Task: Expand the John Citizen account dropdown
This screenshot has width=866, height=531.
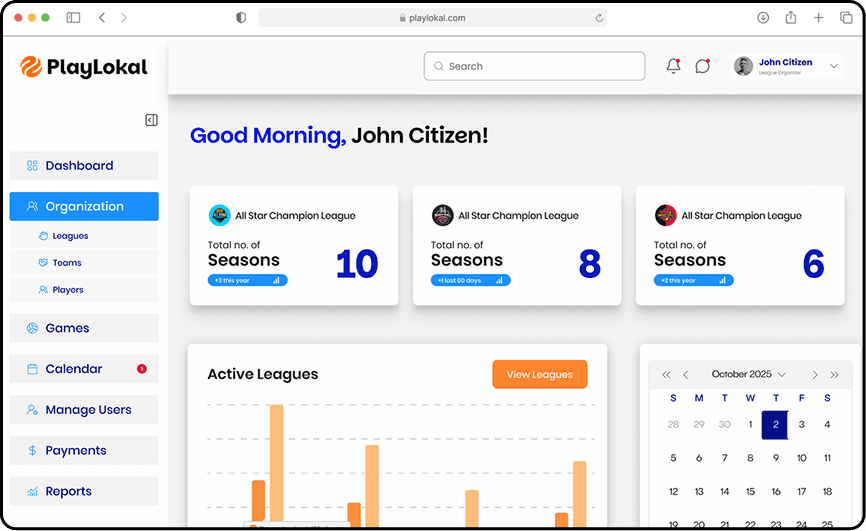Action: 834,66
